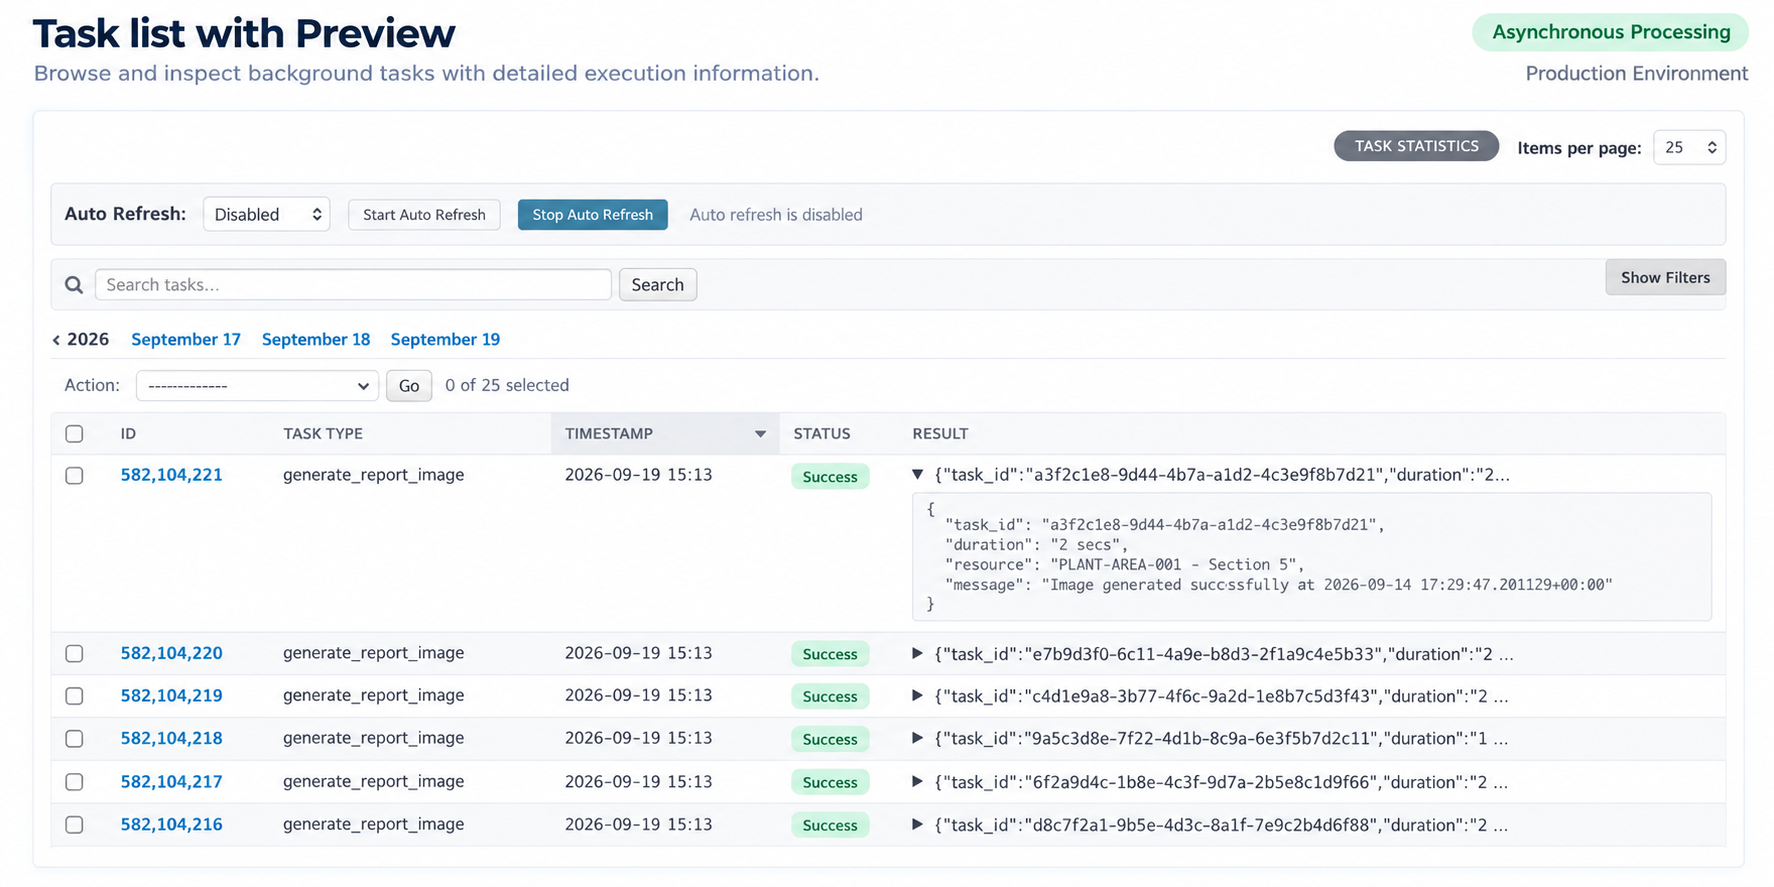The width and height of the screenshot is (1774, 887).
Task: Click the expanded JSON result preview block
Action: click(x=1311, y=556)
